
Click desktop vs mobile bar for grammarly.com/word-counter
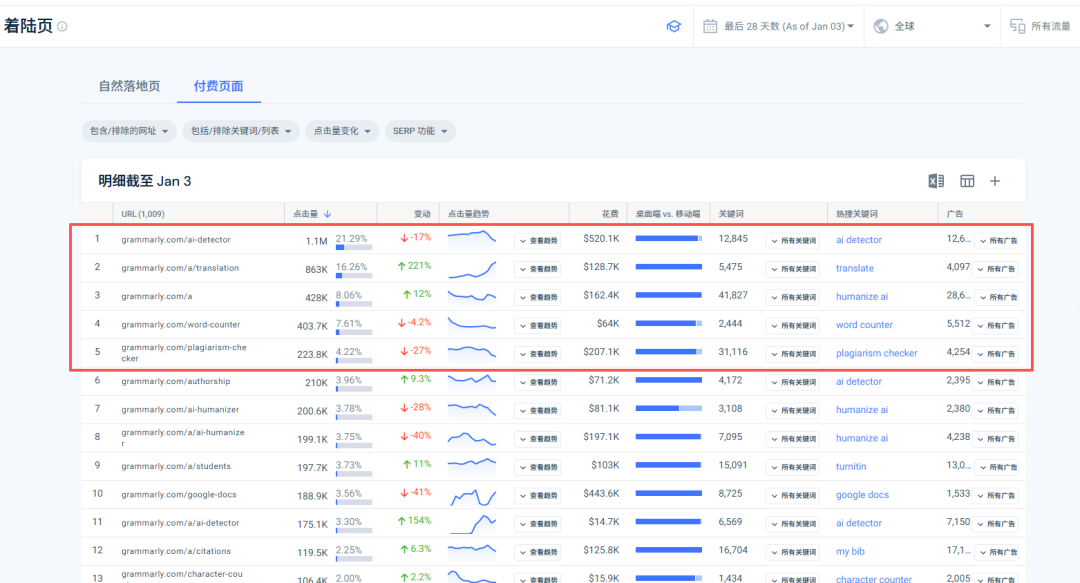tap(668, 323)
